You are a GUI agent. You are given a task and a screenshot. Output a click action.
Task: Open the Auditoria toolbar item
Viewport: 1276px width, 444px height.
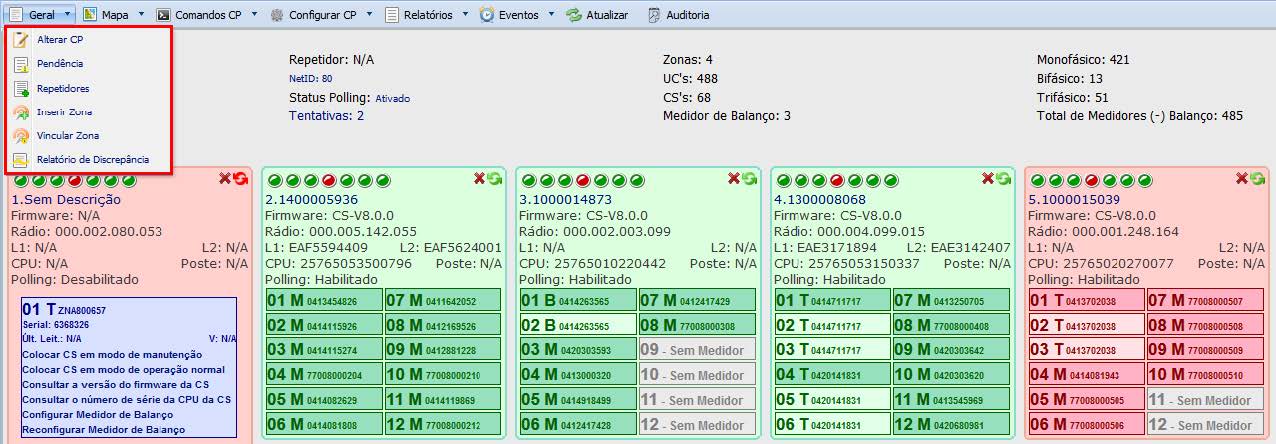[x=678, y=15]
